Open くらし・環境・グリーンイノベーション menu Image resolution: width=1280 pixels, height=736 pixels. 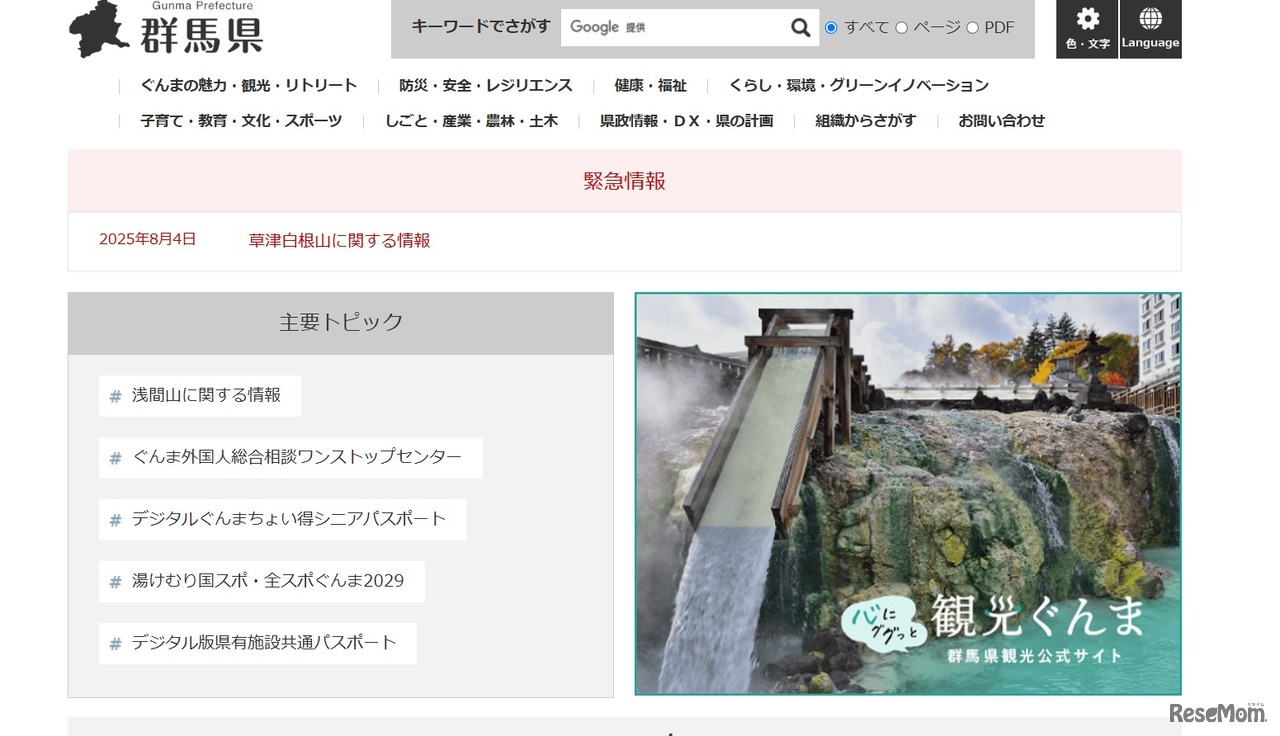click(859, 86)
